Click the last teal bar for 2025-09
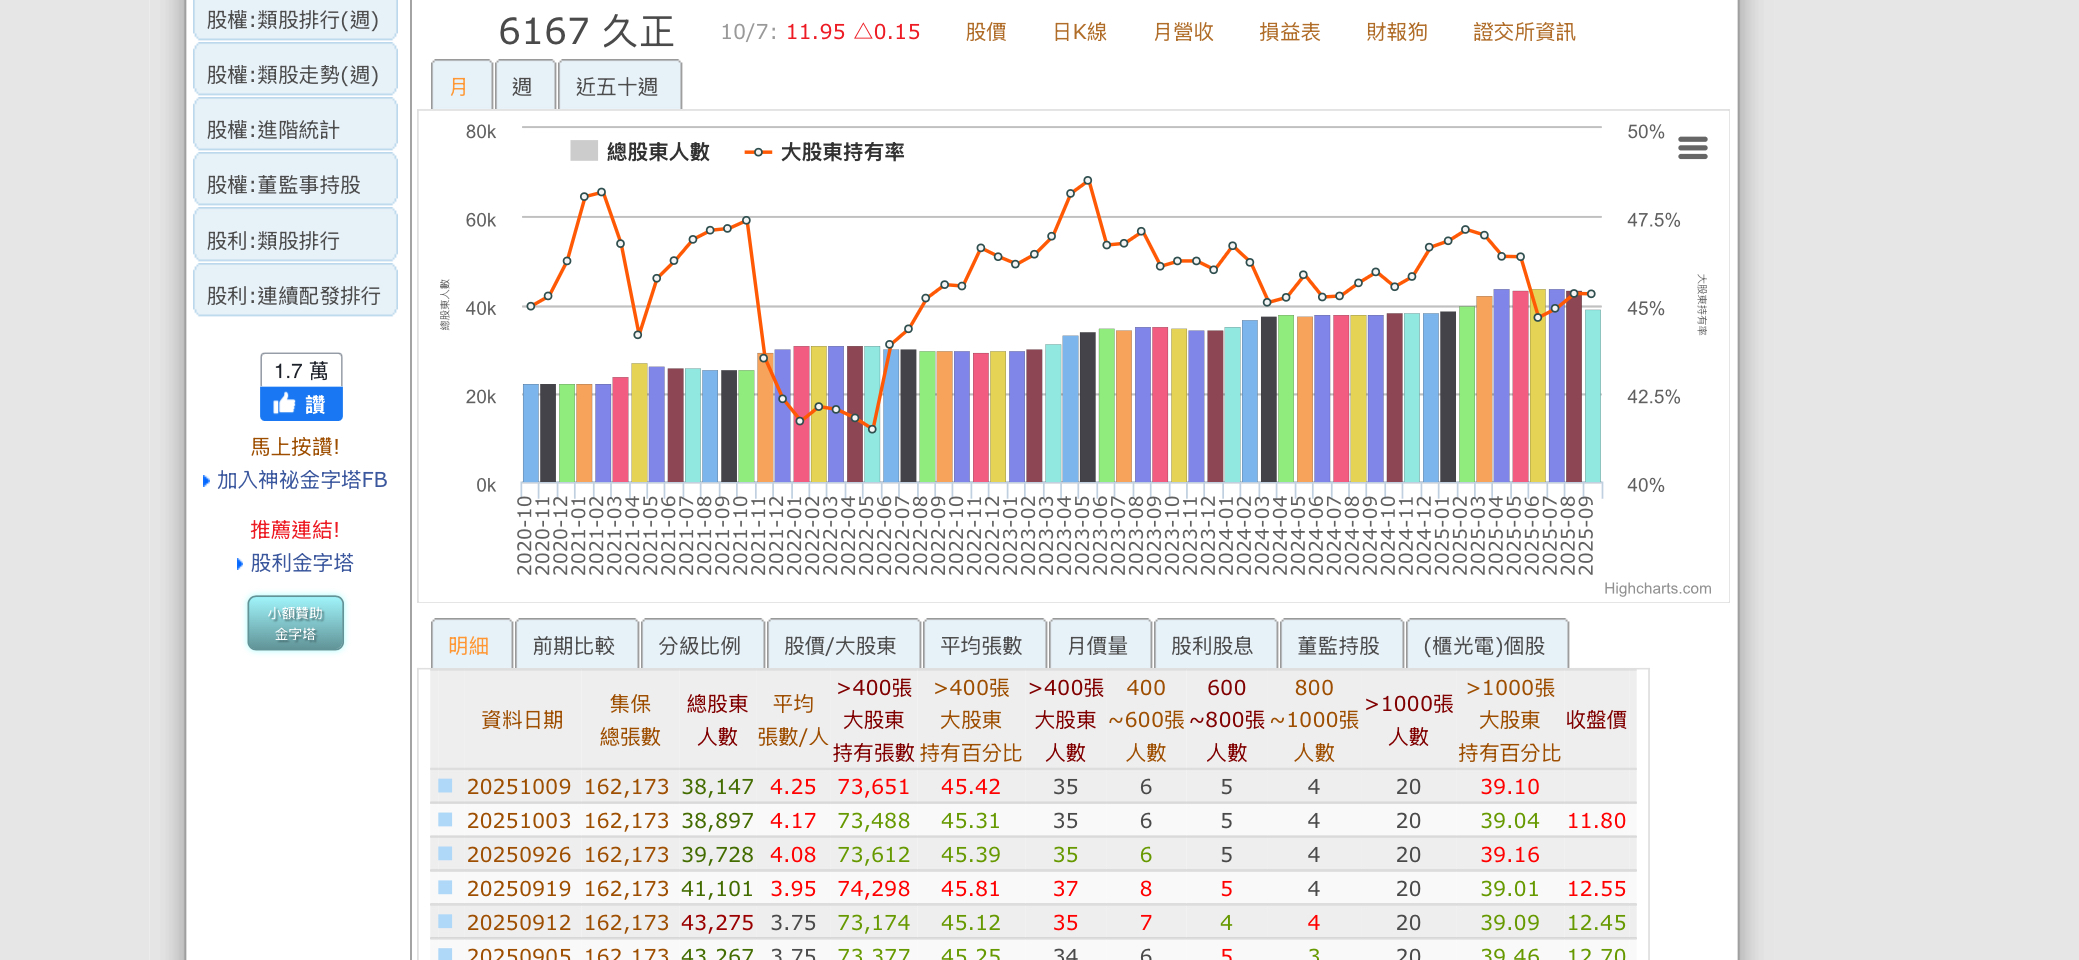Viewport: 2079px width, 960px height. pos(1593,400)
